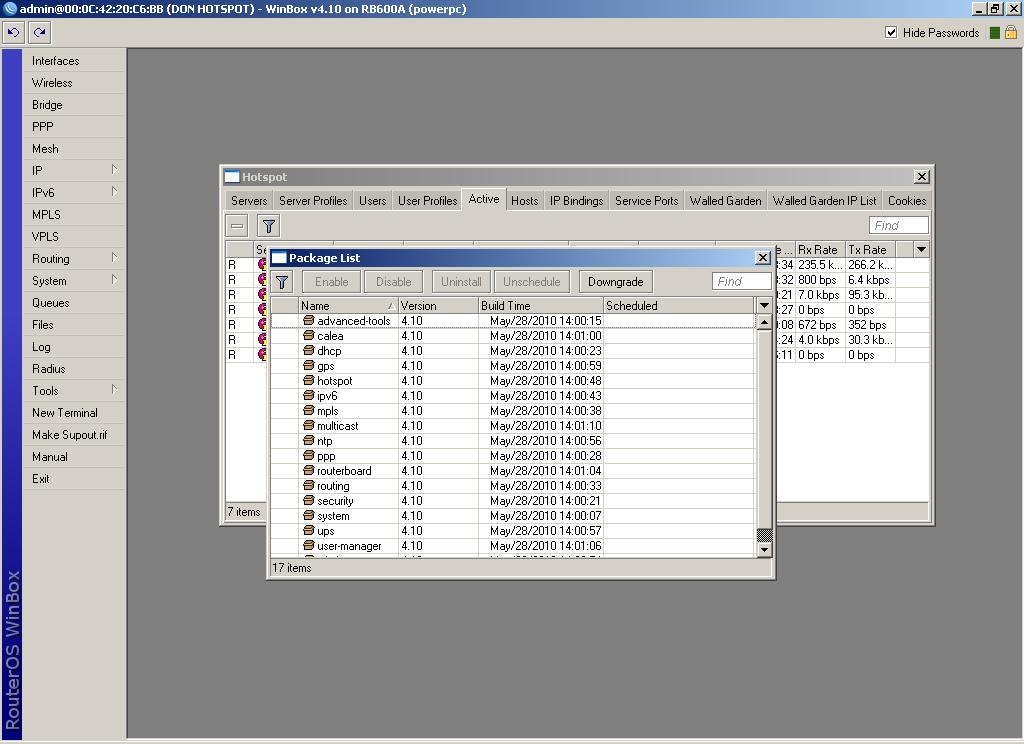Switch to the Server Profiles tab
The height and width of the screenshot is (744, 1024).
313,201
